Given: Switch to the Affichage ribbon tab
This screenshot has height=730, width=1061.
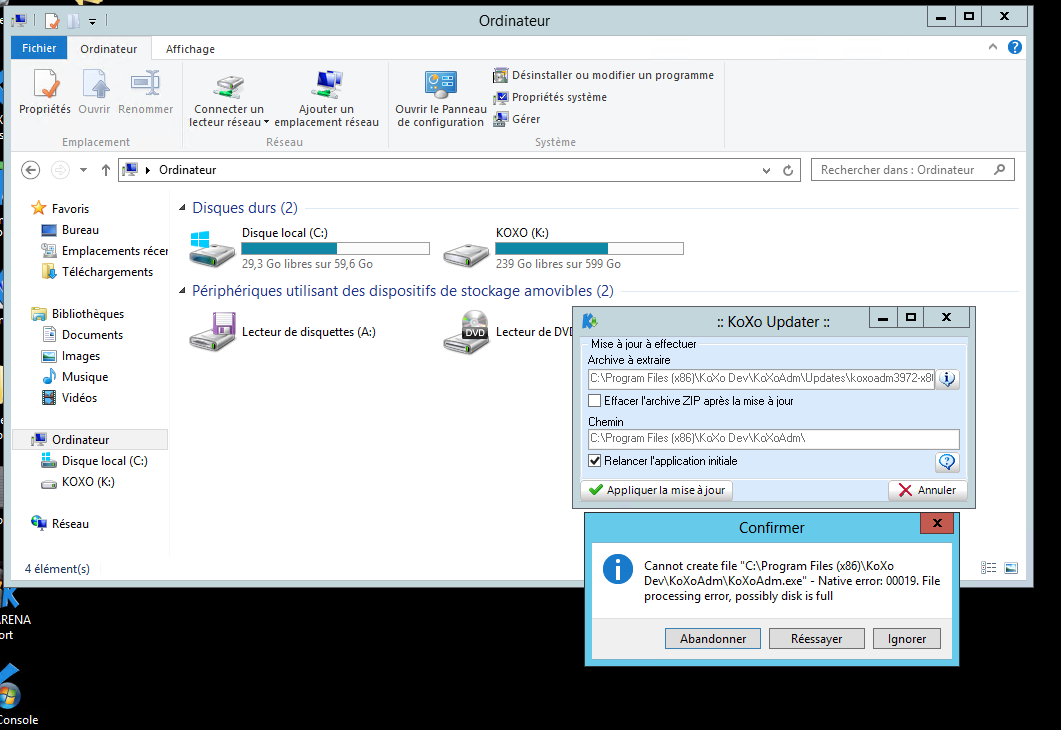Looking at the screenshot, I should 190,49.
